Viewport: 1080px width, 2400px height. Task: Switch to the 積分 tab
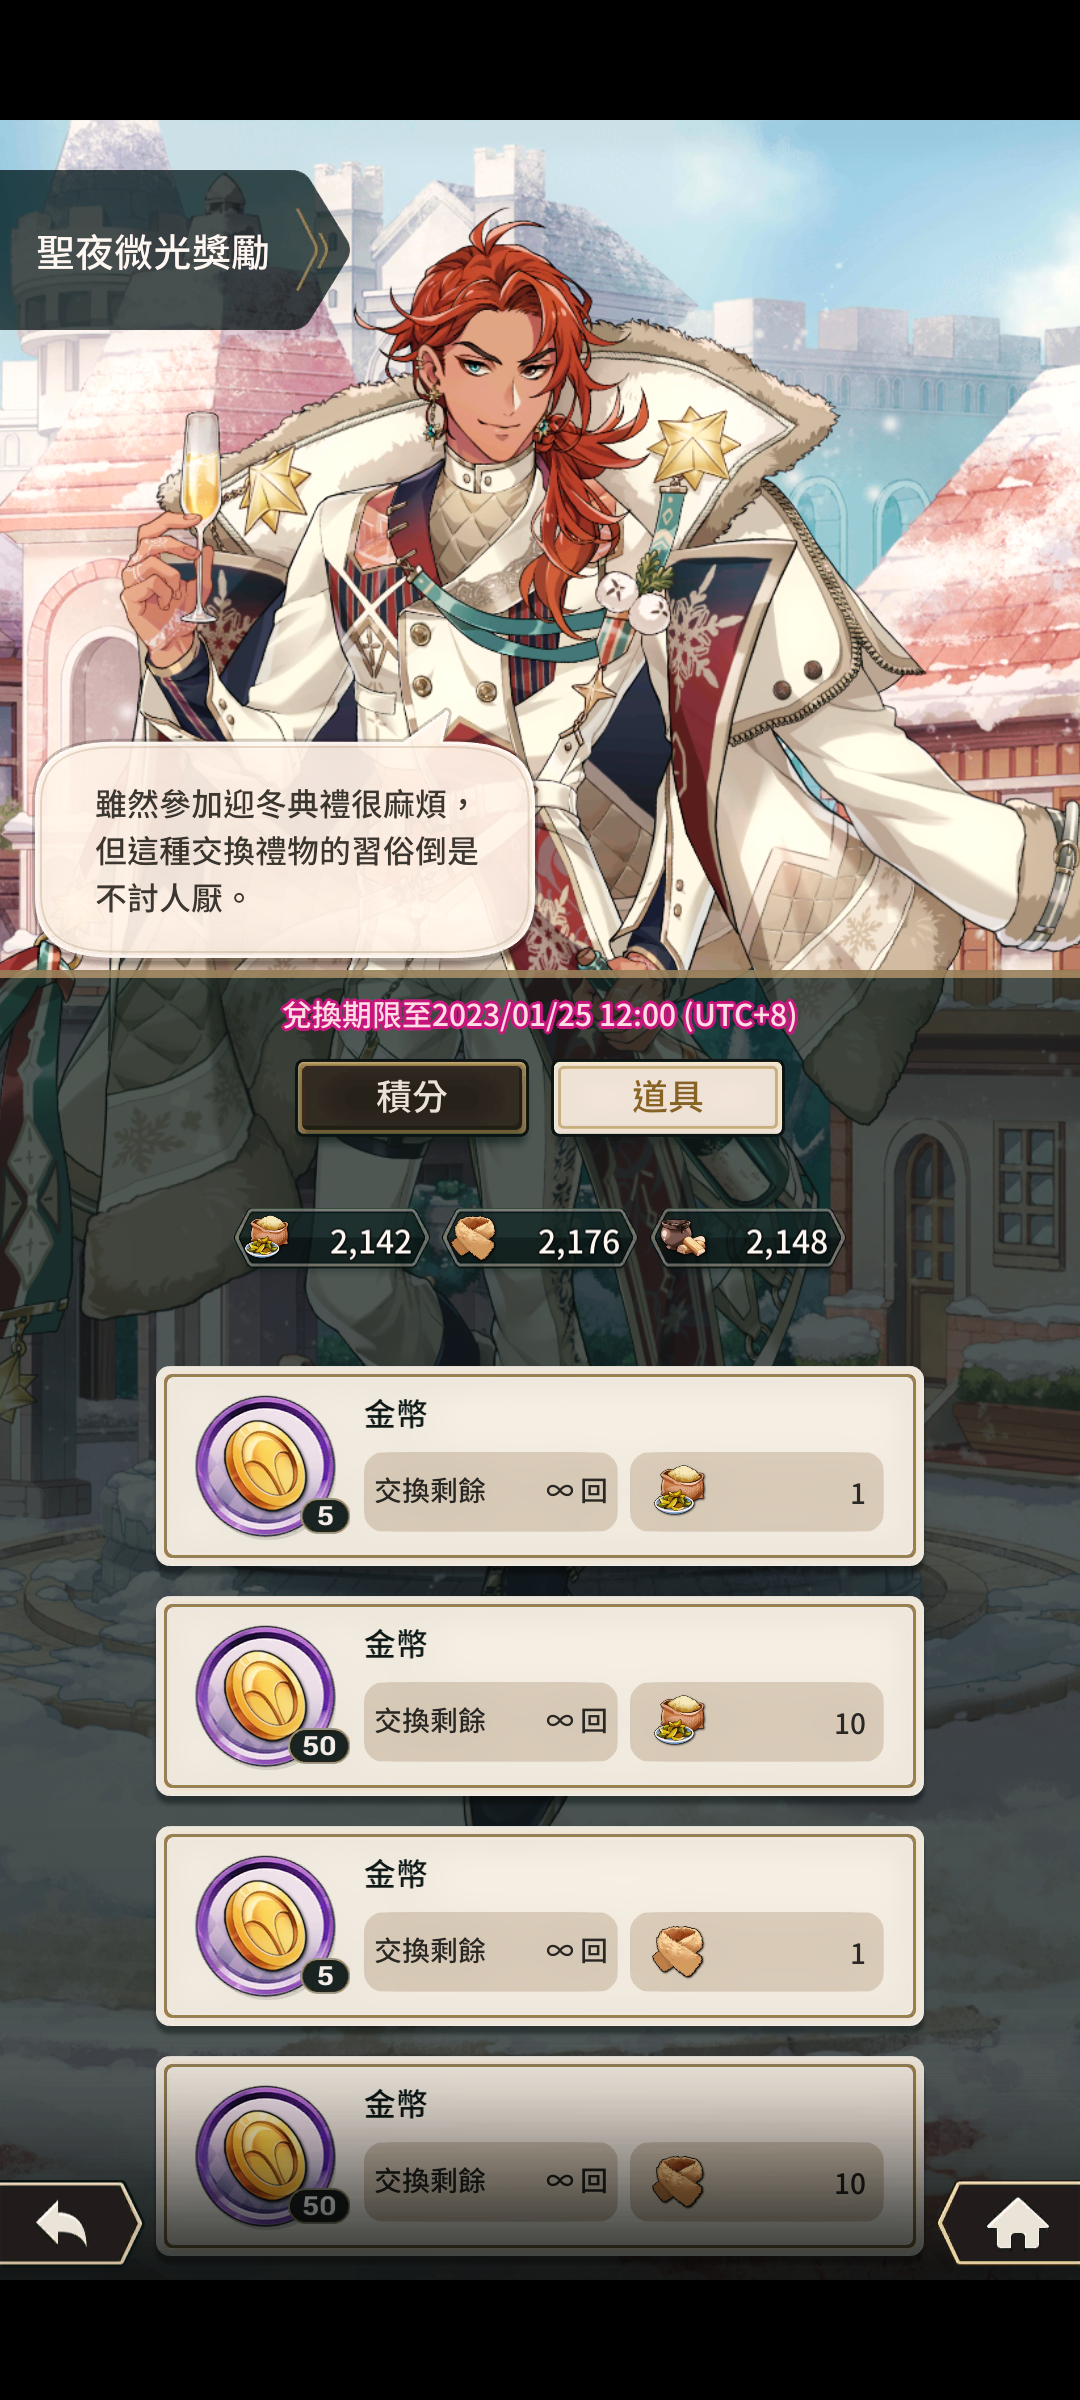(x=412, y=1097)
